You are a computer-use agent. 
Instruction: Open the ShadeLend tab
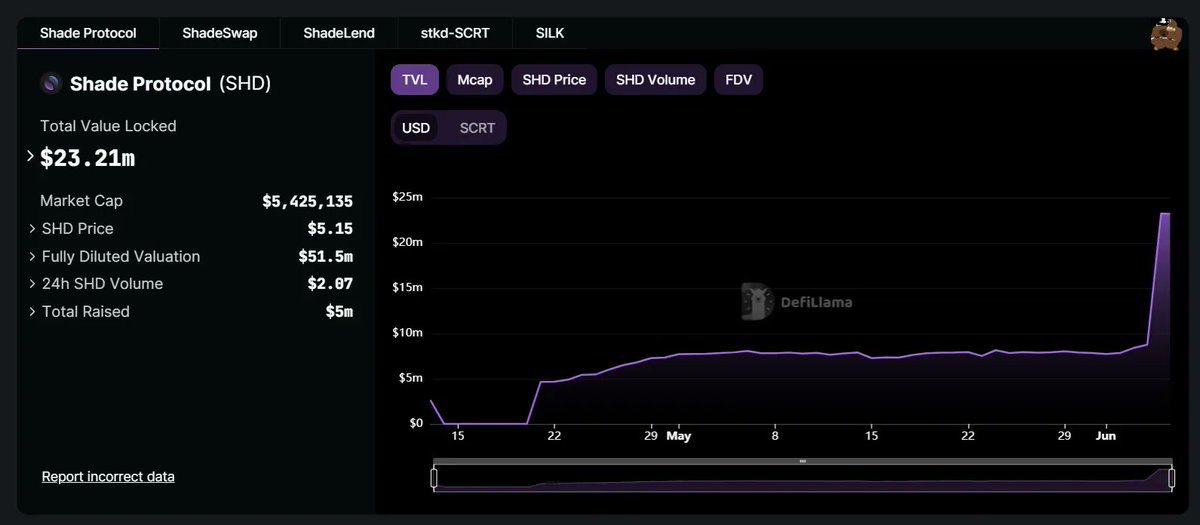(339, 33)
